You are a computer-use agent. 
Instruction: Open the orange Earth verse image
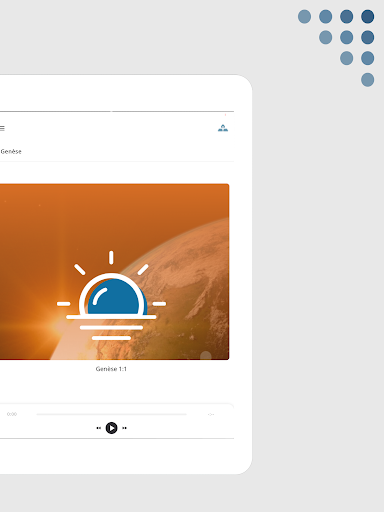coord(114,272)
